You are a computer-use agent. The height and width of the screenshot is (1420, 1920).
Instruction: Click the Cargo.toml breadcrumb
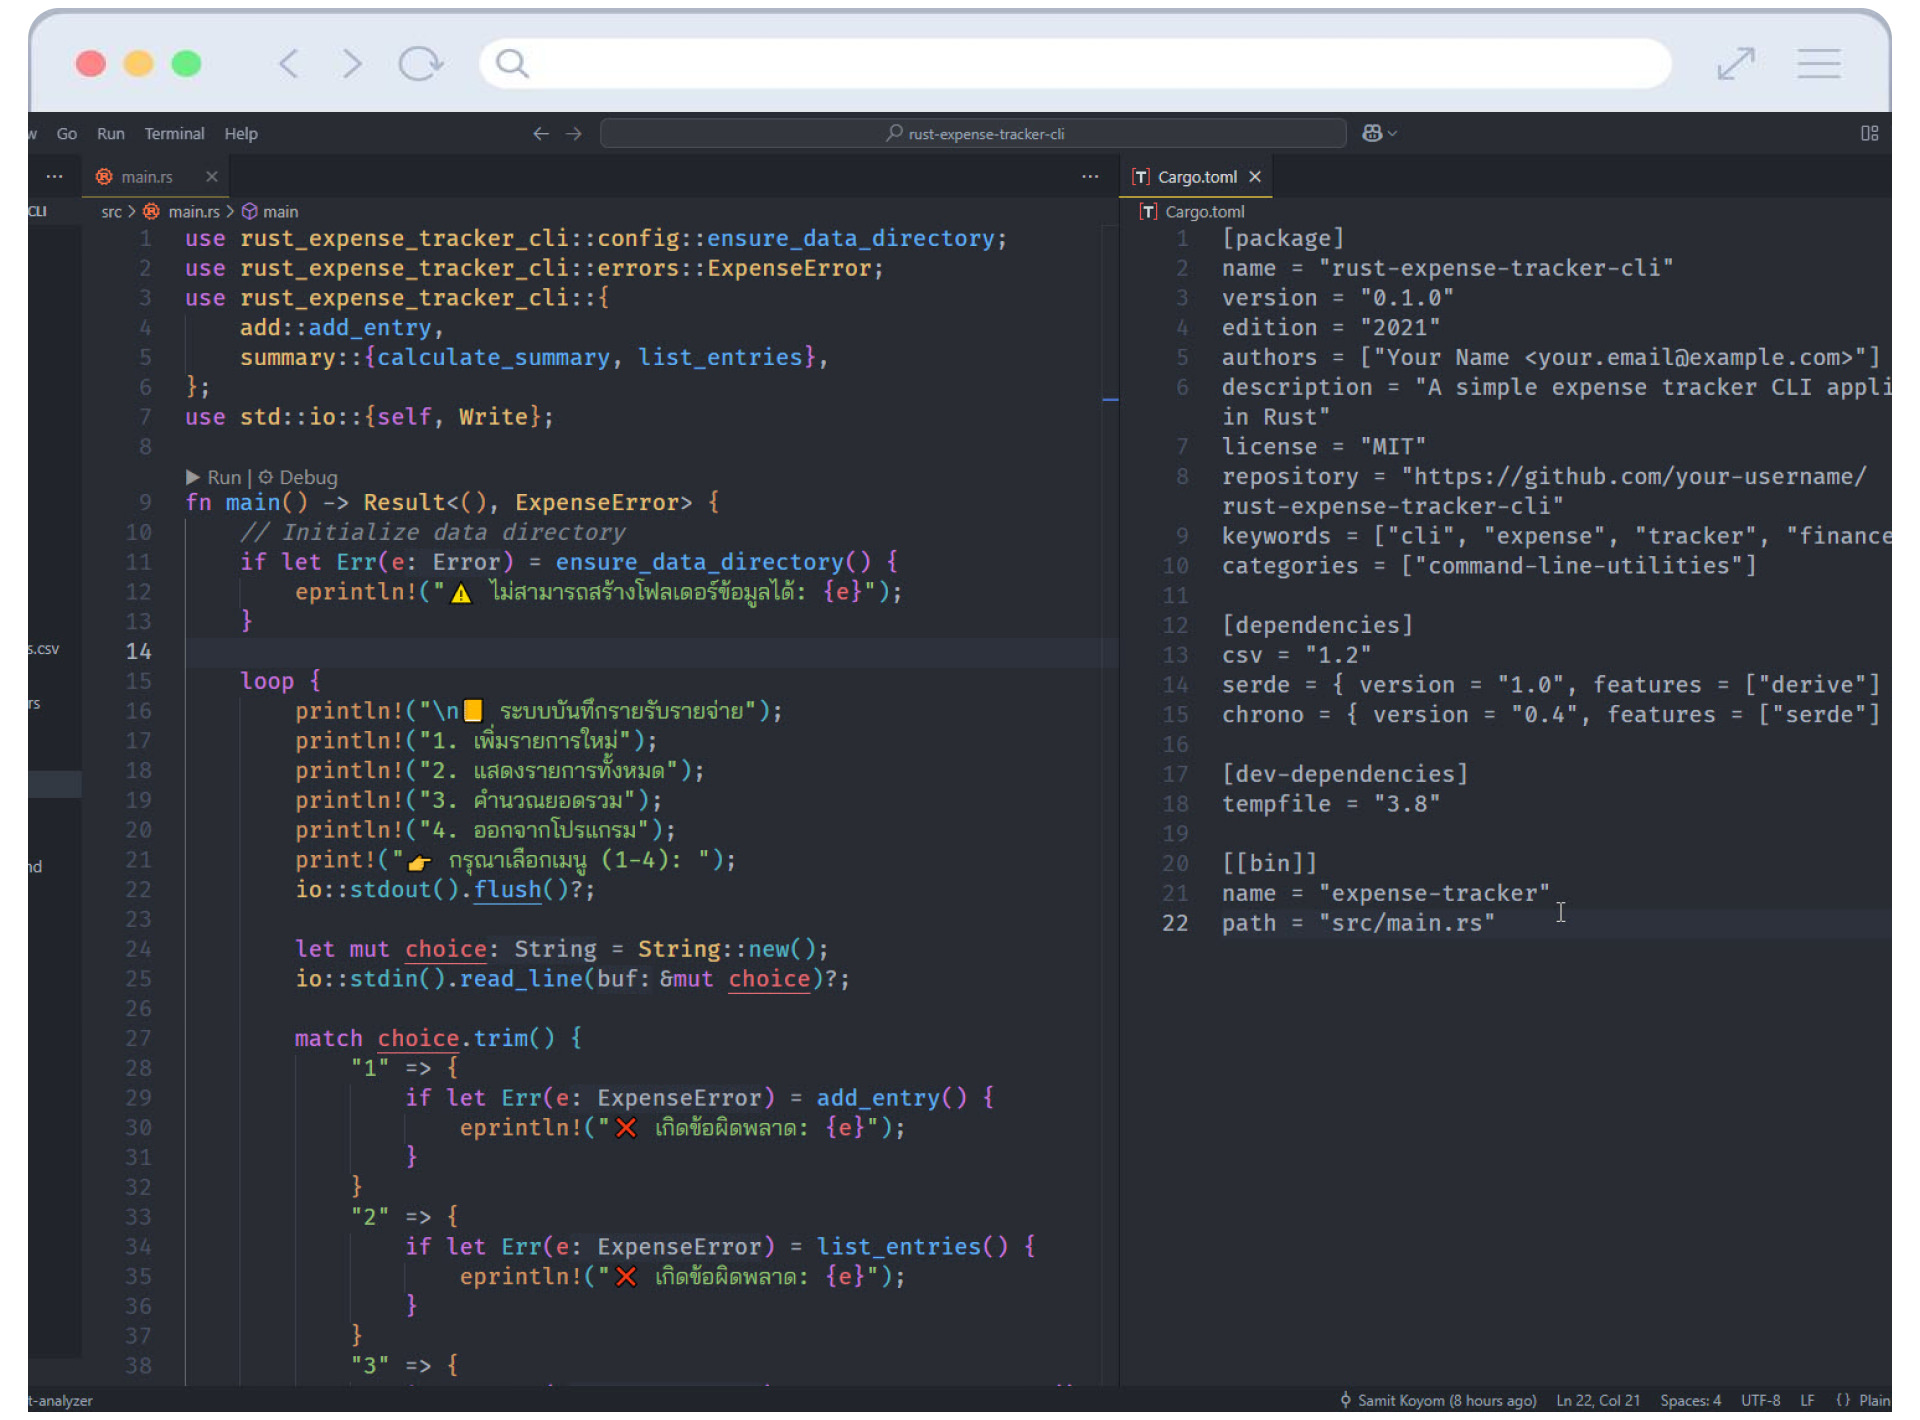coord(1204,212)
